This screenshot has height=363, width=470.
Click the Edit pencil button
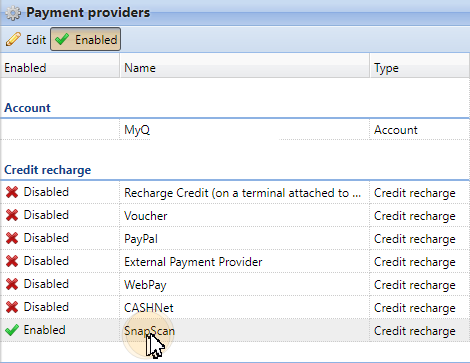coord(26,40)
